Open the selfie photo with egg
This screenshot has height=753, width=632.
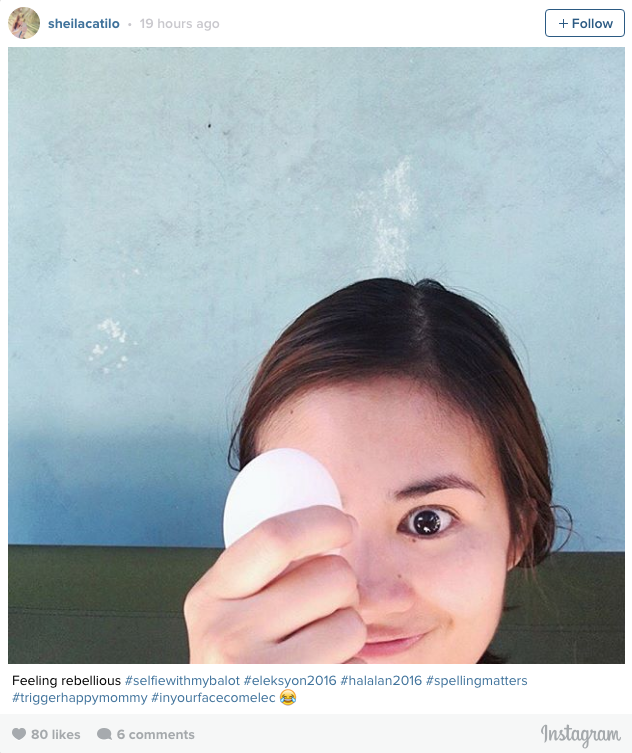coord(316,355)
